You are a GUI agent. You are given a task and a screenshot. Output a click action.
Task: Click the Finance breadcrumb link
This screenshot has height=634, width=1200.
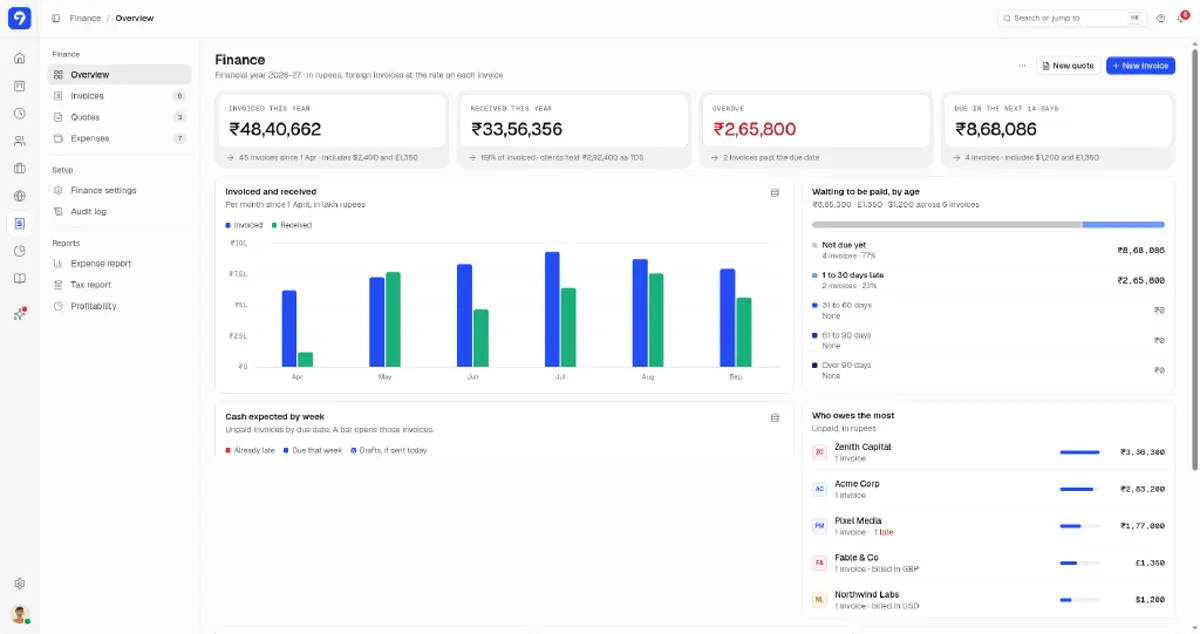[85, 18]
